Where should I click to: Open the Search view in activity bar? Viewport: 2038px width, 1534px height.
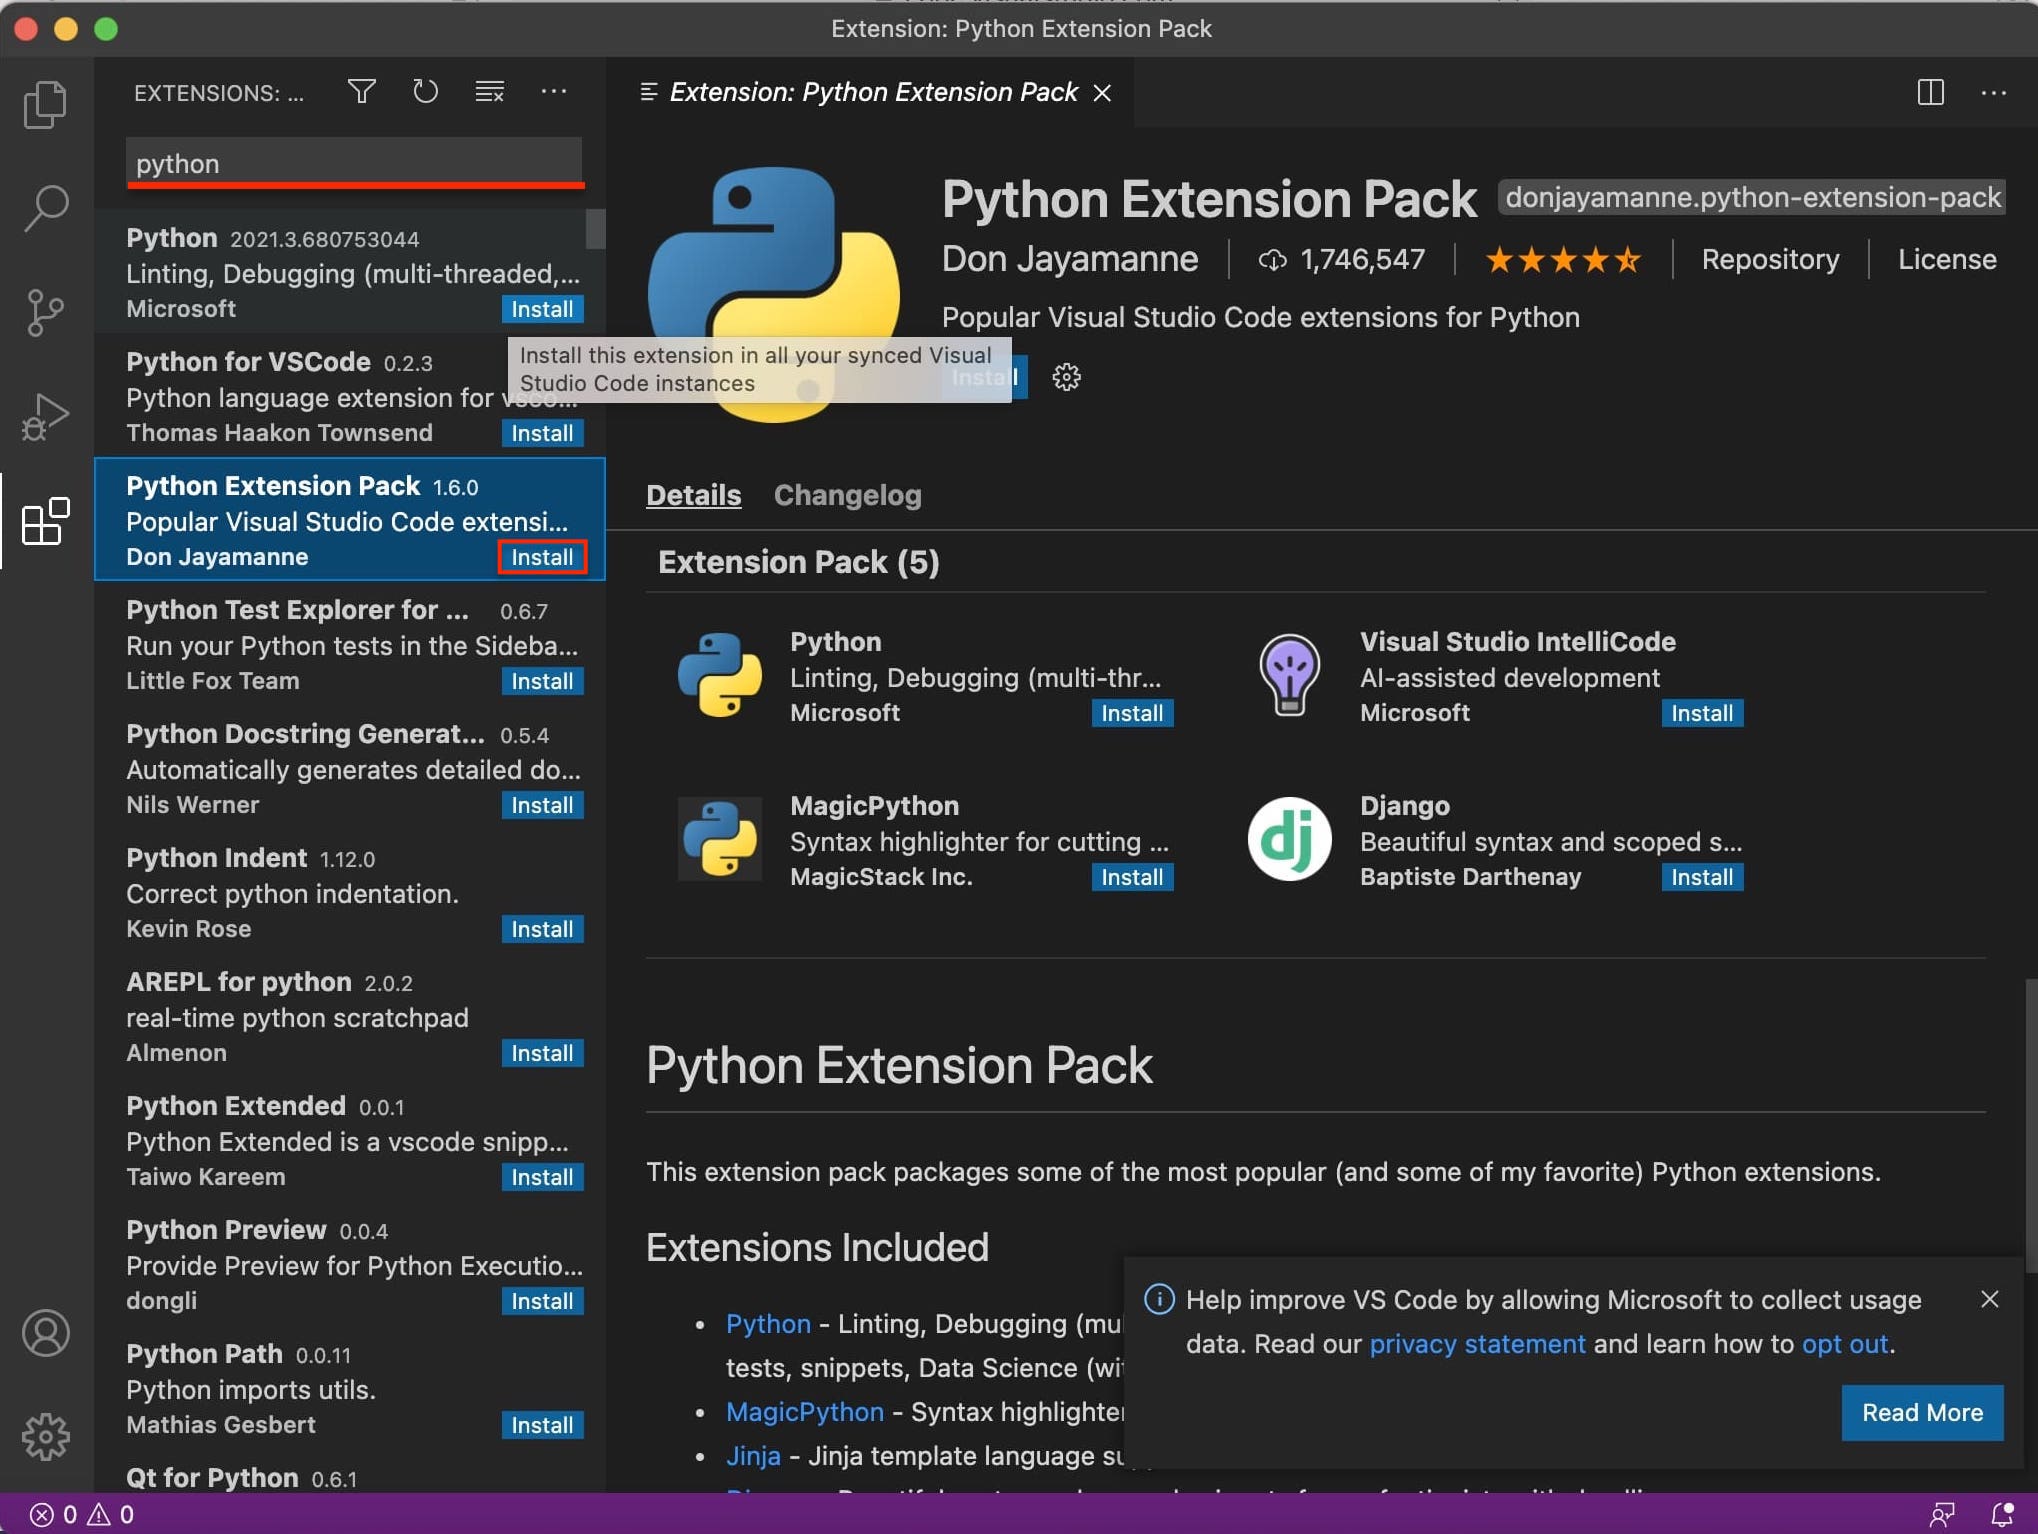point(45,208)
